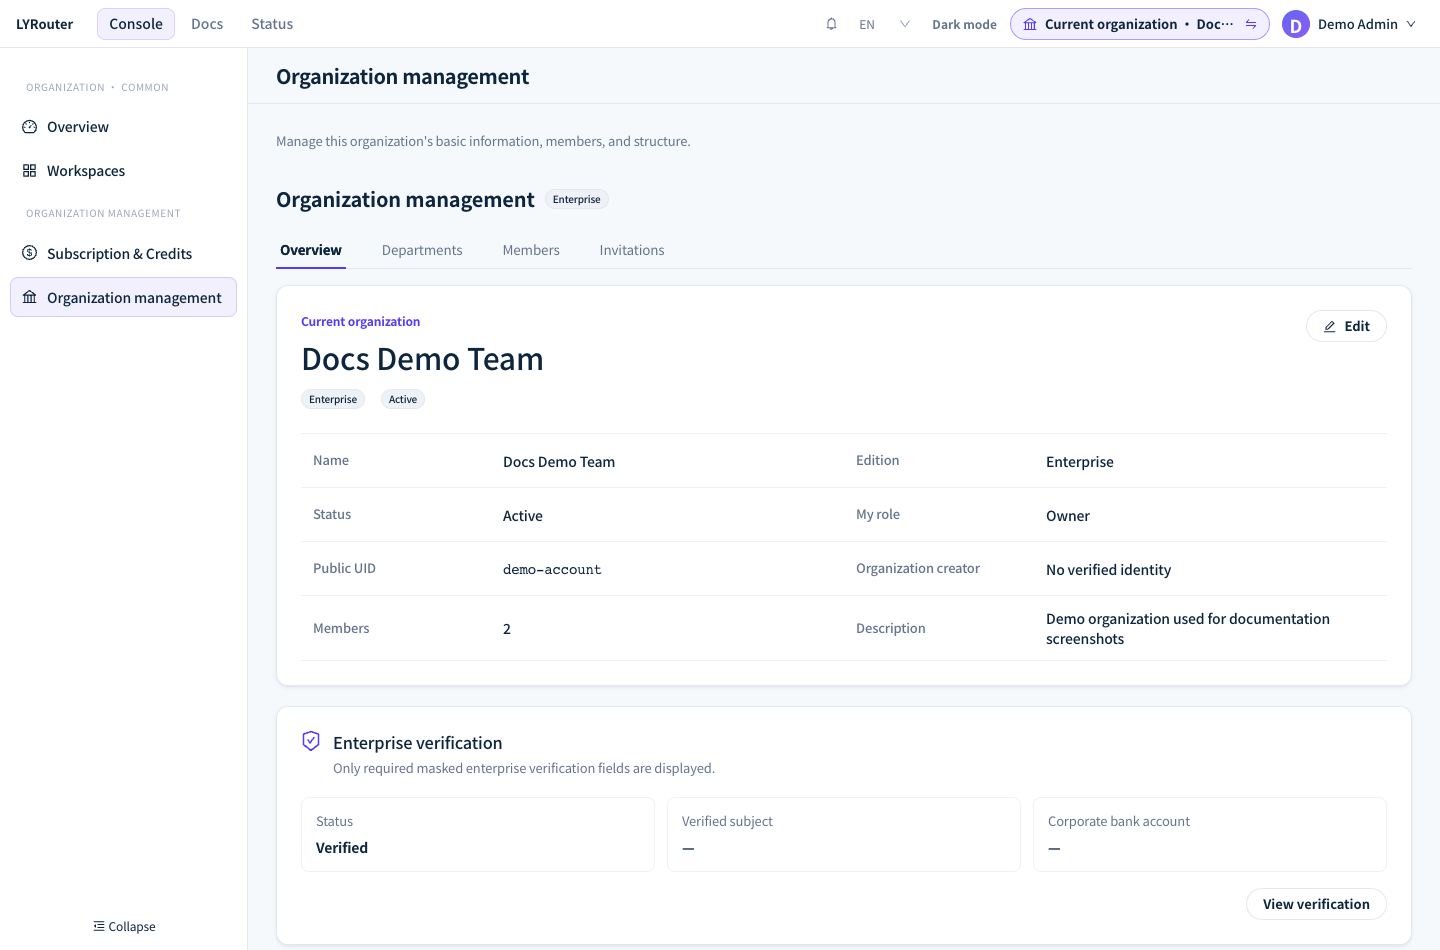Click the organization switch arrows icon
The height and width of the screenshot is (950, 1440).
click(1251, 24)
